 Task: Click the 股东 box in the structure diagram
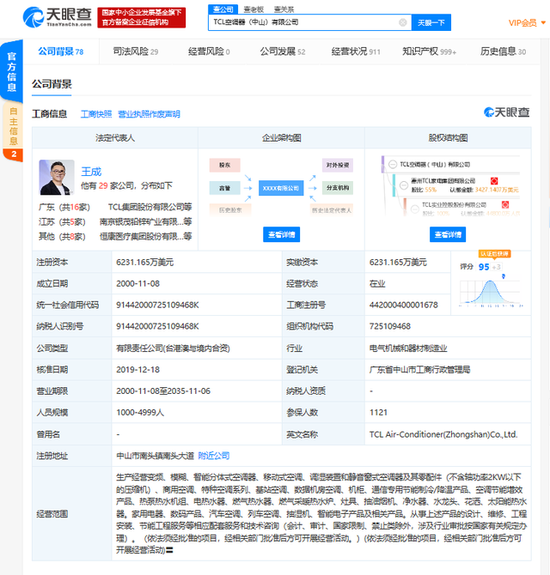[x=225, y=165]
